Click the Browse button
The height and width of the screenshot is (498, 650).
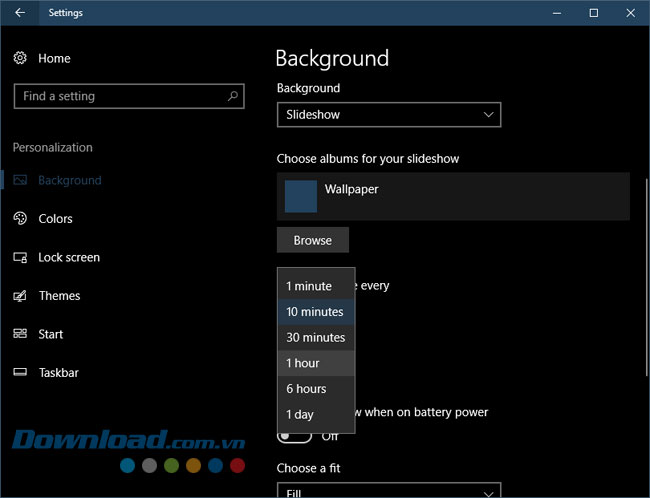point(312,240)
